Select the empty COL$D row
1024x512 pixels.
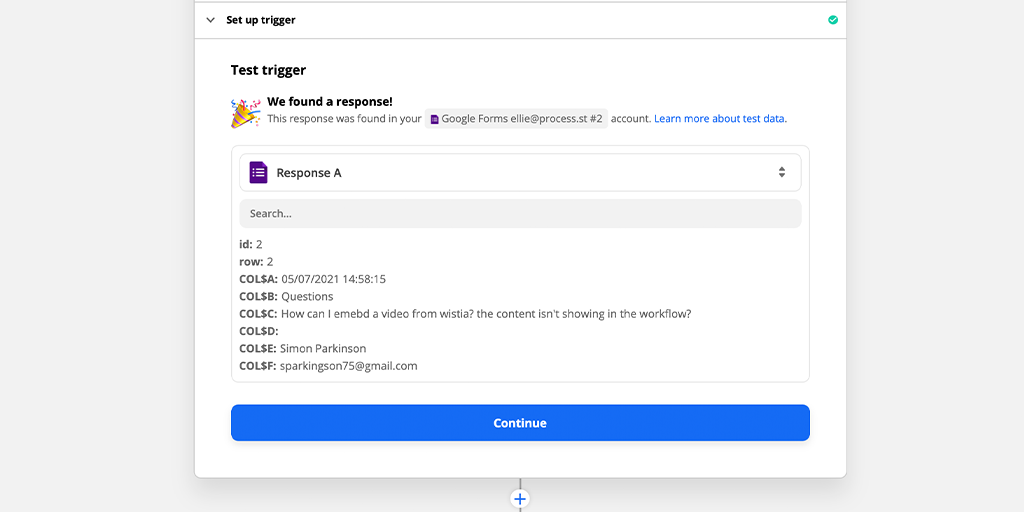click(259, 331)
